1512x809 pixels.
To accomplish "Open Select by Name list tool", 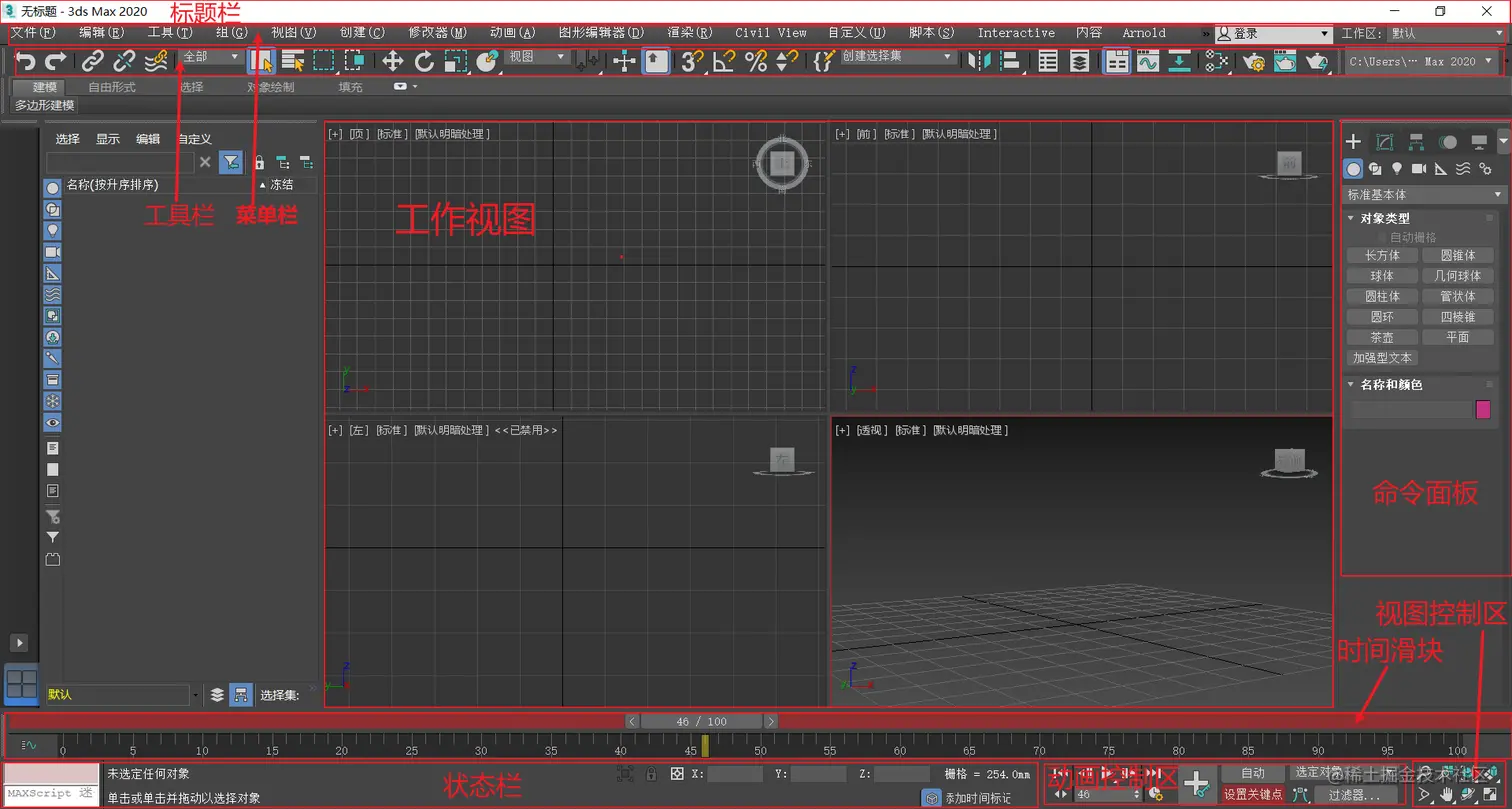I will 292,62.
